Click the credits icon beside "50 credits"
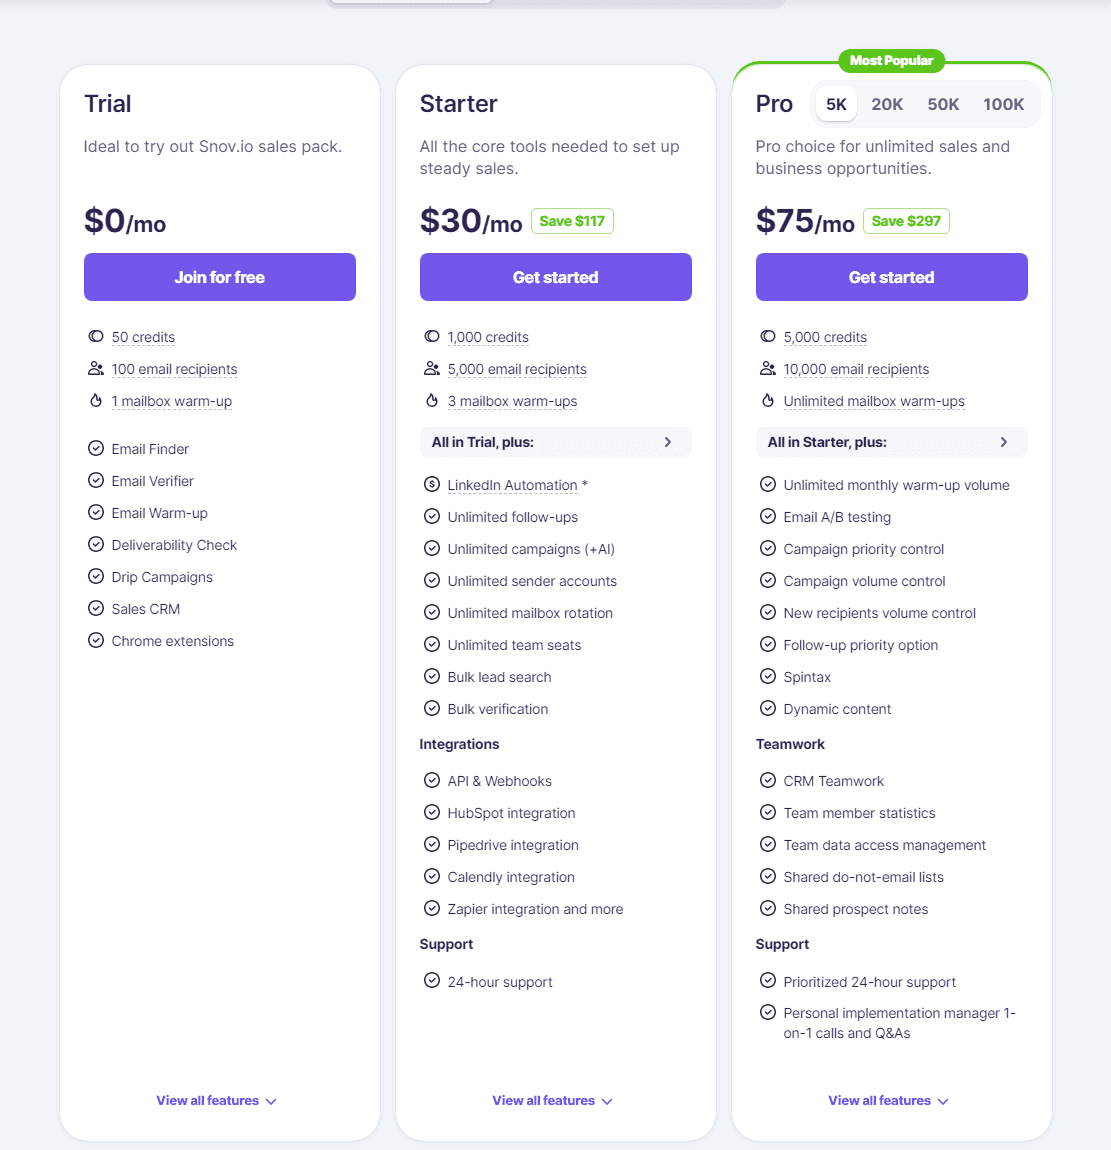This screenshot has height=1150, width=1111. point(95,337)
